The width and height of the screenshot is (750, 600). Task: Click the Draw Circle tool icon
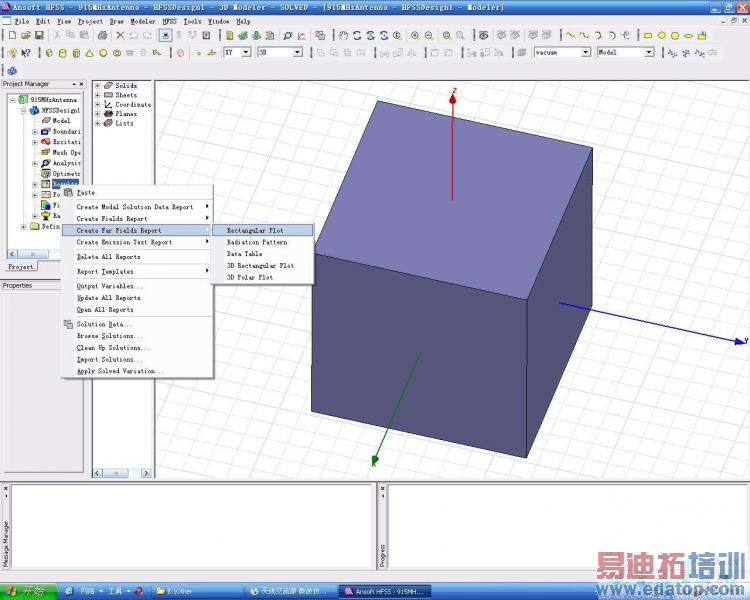coord(662,35)
